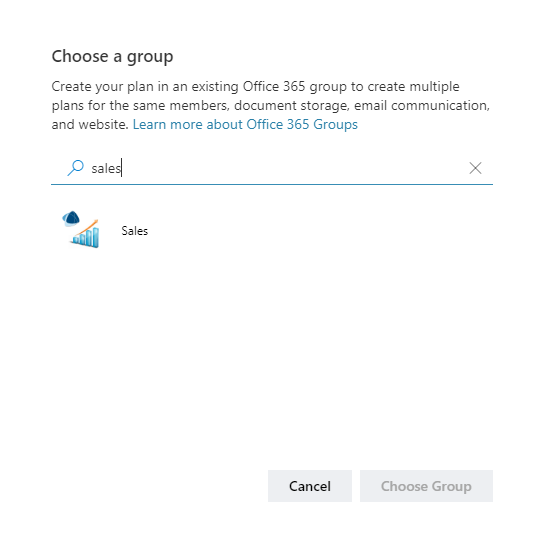This screenshot has width=544, height=542.
Task: Follow the Office 365 Groups help hyperlink
Action: point(245,124)
